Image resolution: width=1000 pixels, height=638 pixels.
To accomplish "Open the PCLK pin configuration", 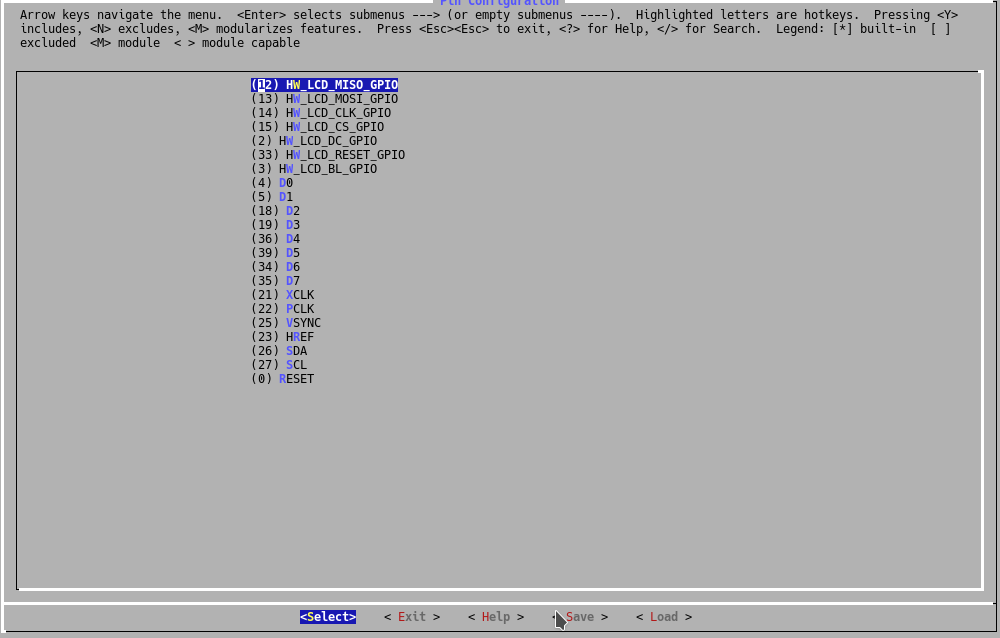I will [282, 309].
